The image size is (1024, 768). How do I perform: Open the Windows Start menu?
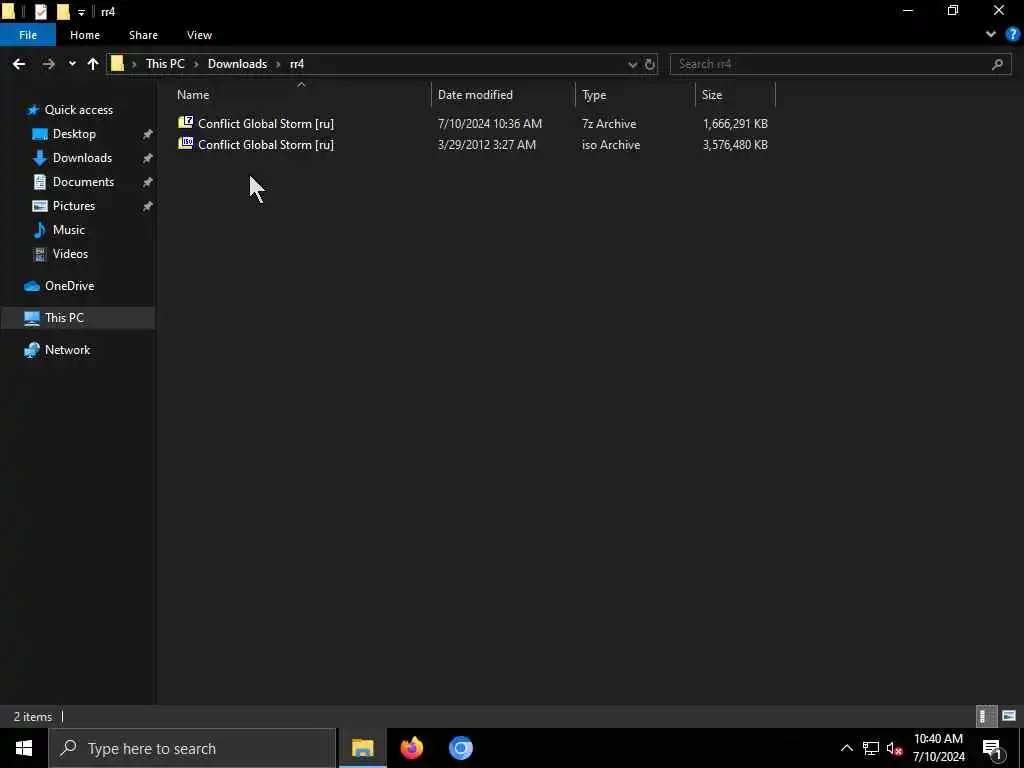pyautogui.click(x=24, y=748)
